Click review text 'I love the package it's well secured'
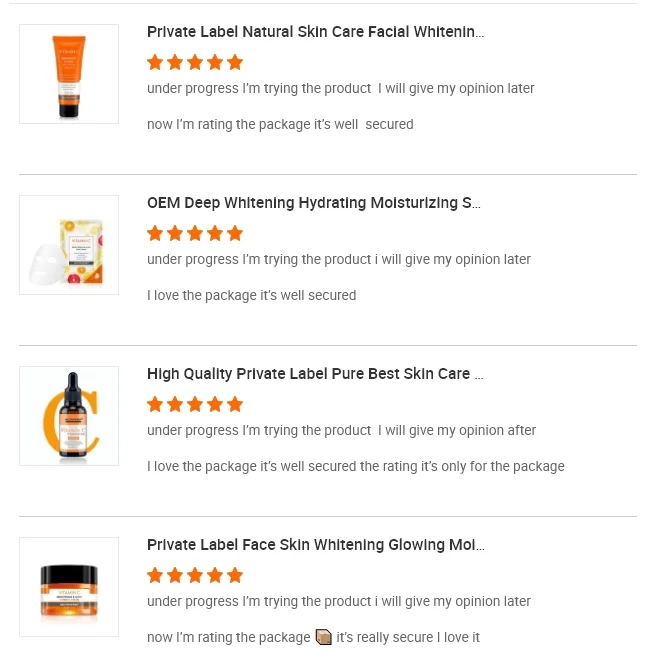 tap(251, 296)
